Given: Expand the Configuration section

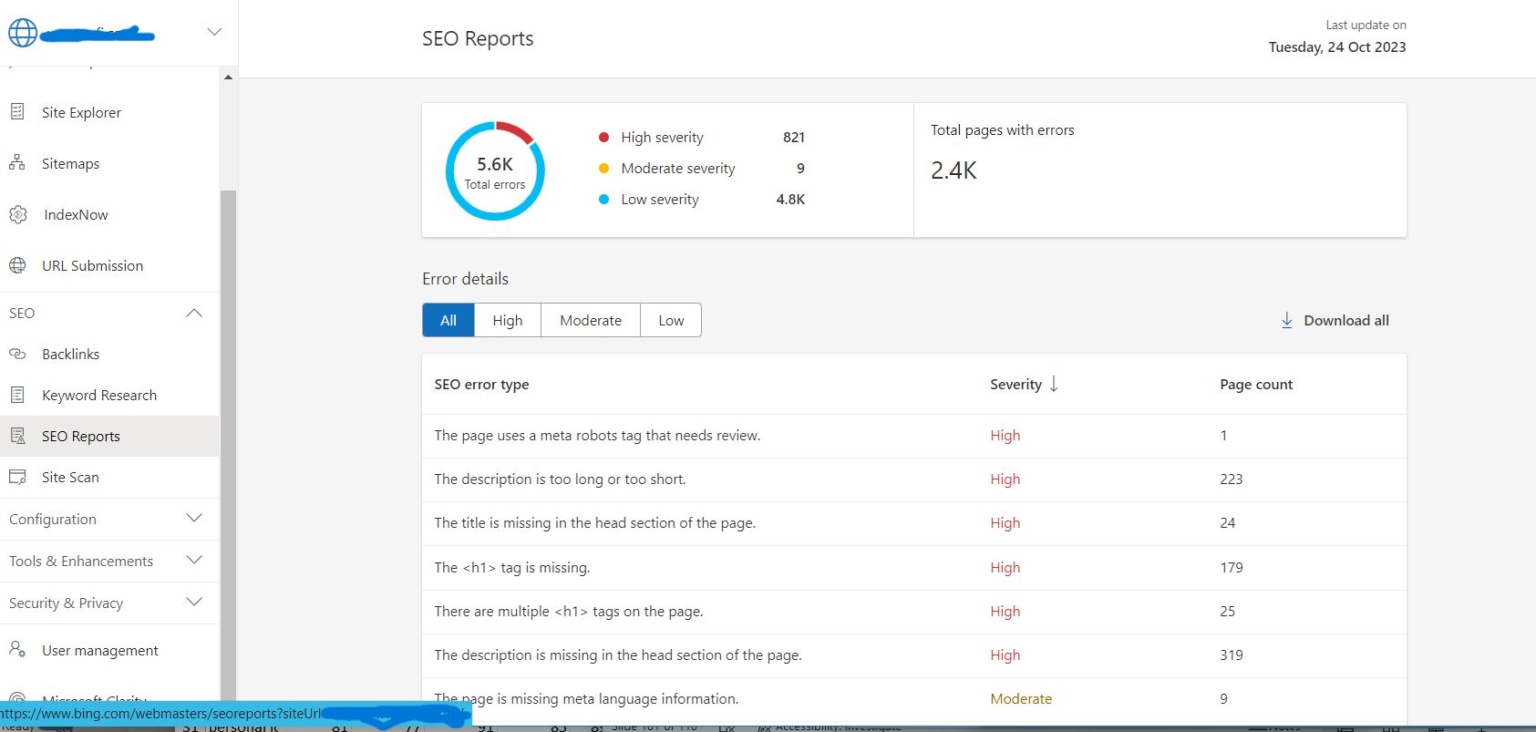Looking at the screenshot, I should [x=193, y=518].
